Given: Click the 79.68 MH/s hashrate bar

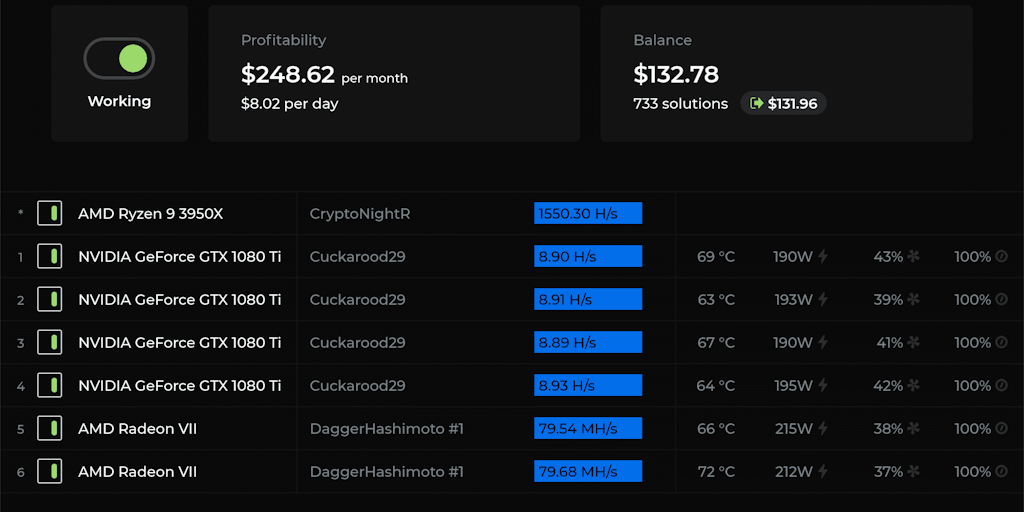Looking at the screenshot, I should (588, 471).
